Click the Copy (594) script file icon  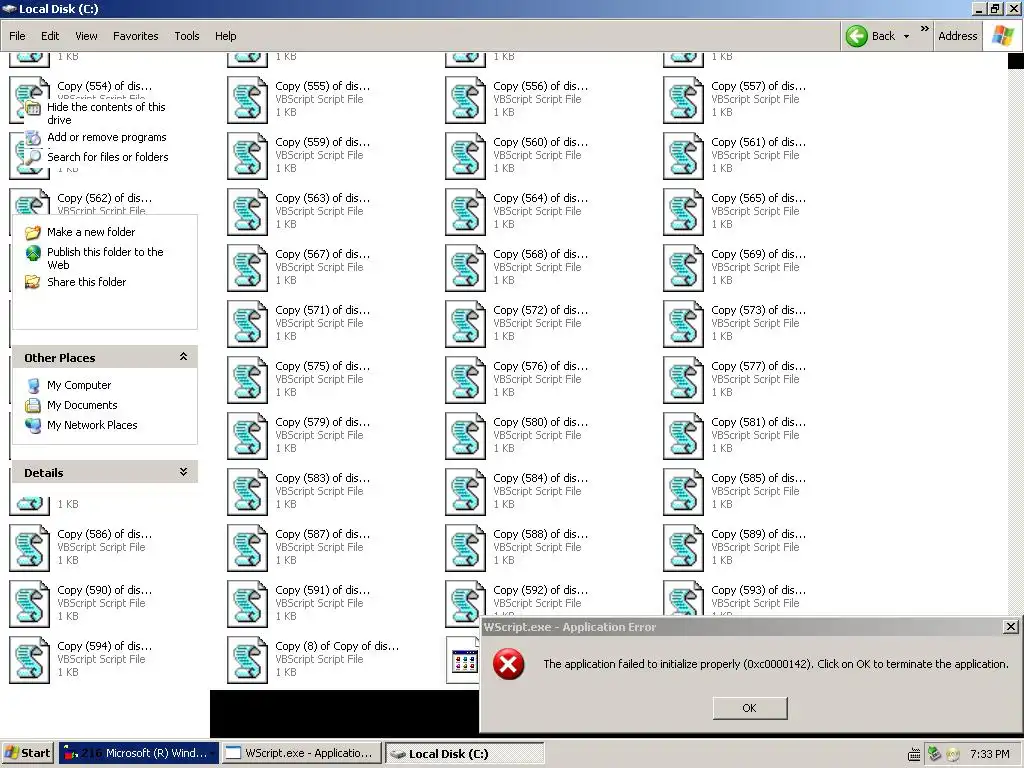[x=29, y=662]
